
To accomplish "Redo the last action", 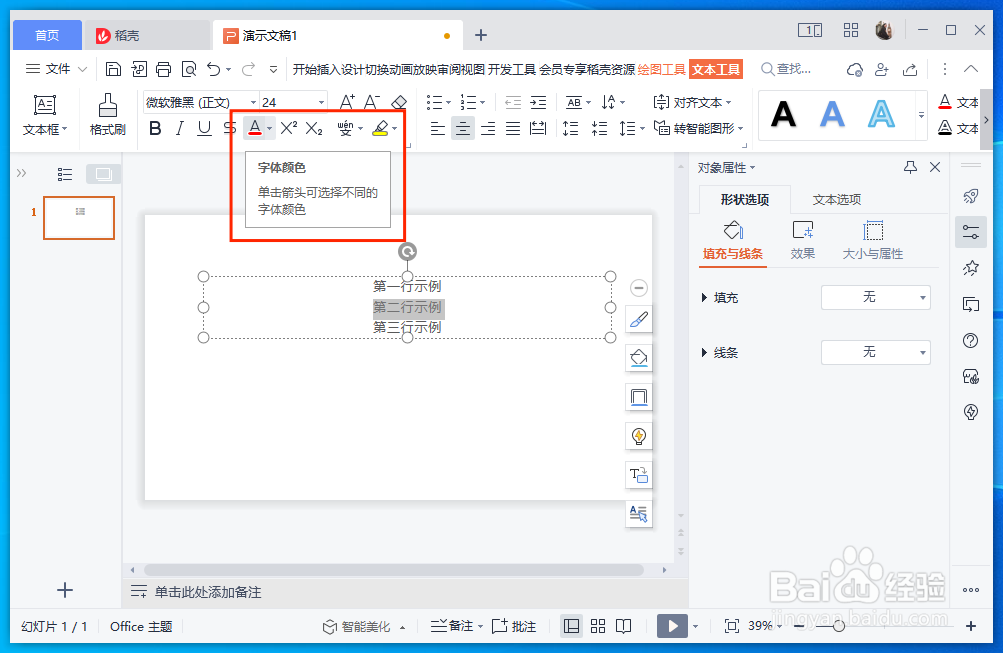I will tap(248, 69).
